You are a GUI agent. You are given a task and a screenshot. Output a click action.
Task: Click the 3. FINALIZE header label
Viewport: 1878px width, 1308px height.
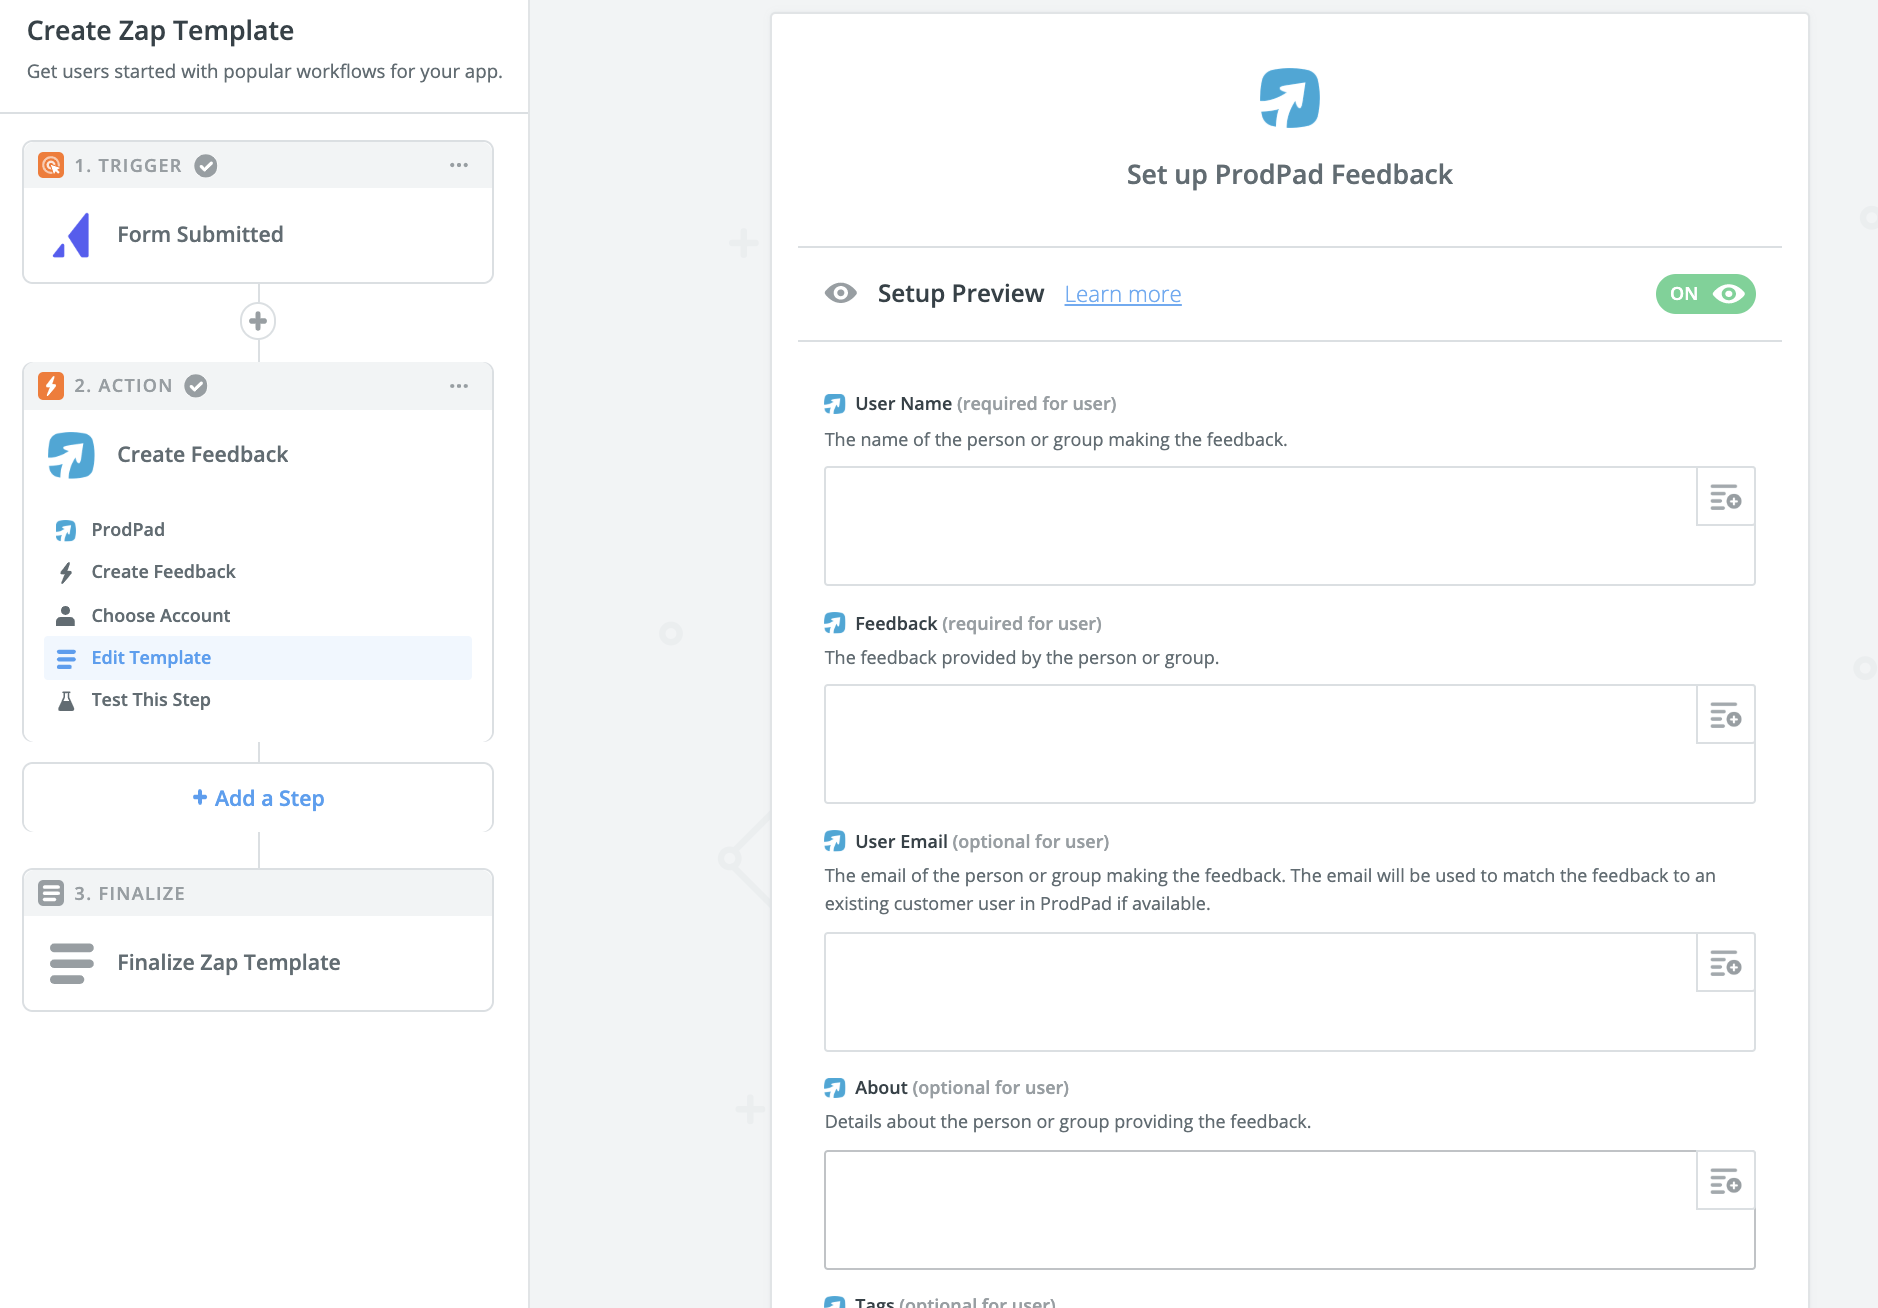(130, 894)
